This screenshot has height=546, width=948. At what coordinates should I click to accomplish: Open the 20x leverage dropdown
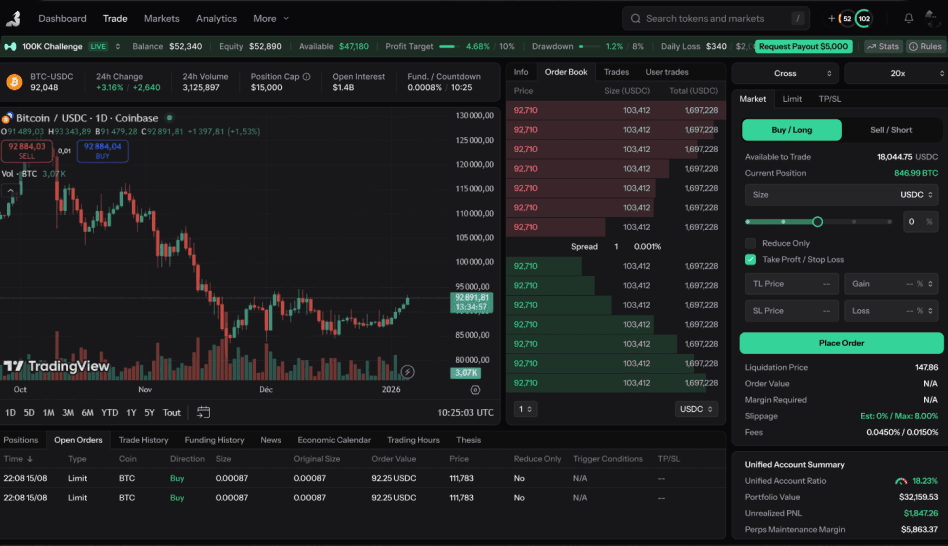click(x=897, y=73)
